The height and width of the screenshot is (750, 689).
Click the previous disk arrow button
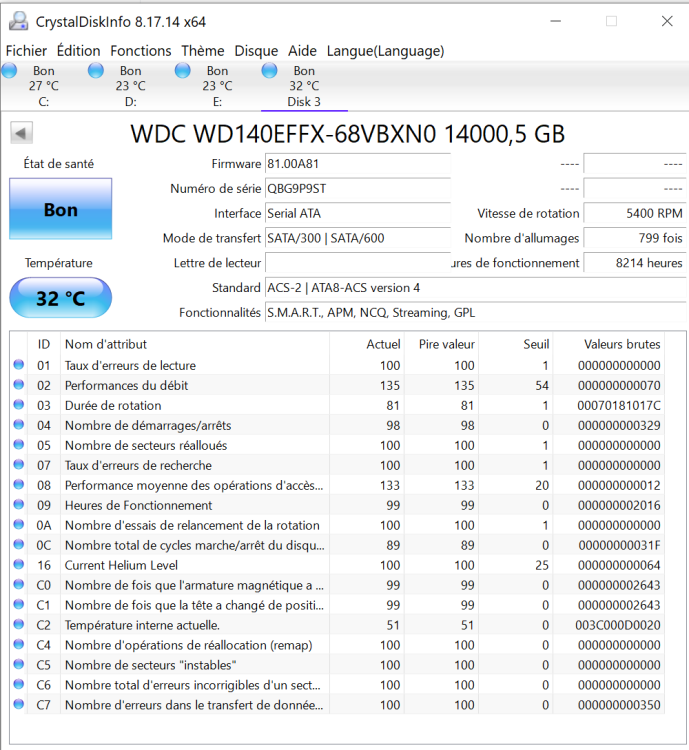point(21,133)
